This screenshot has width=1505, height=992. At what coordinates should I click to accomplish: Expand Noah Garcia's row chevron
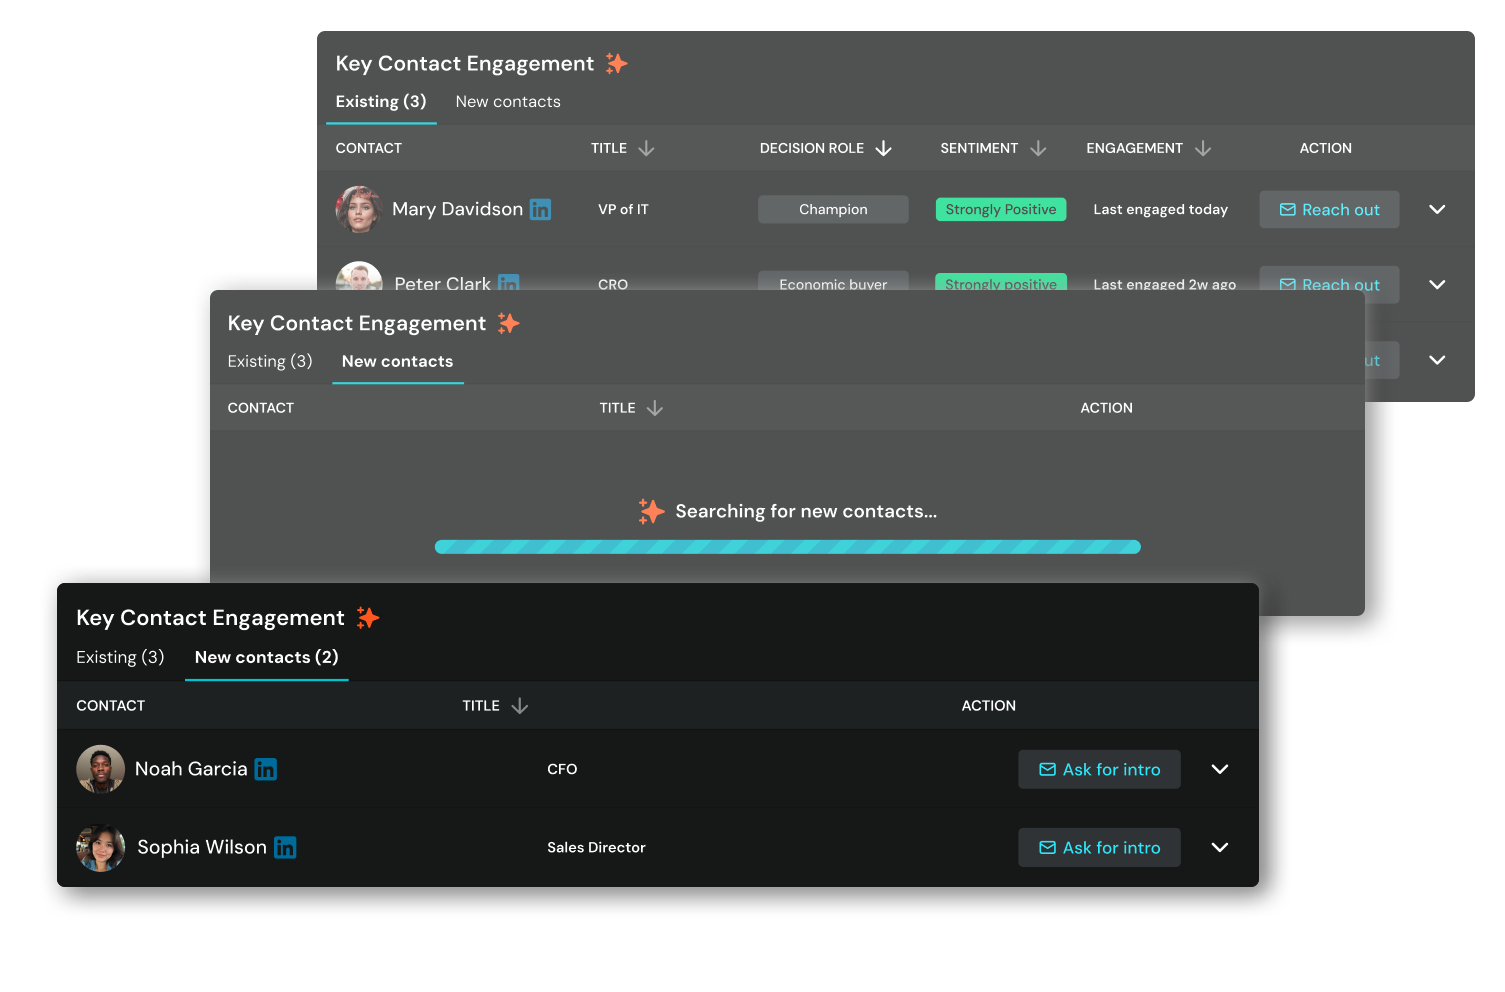point(1220,769)
